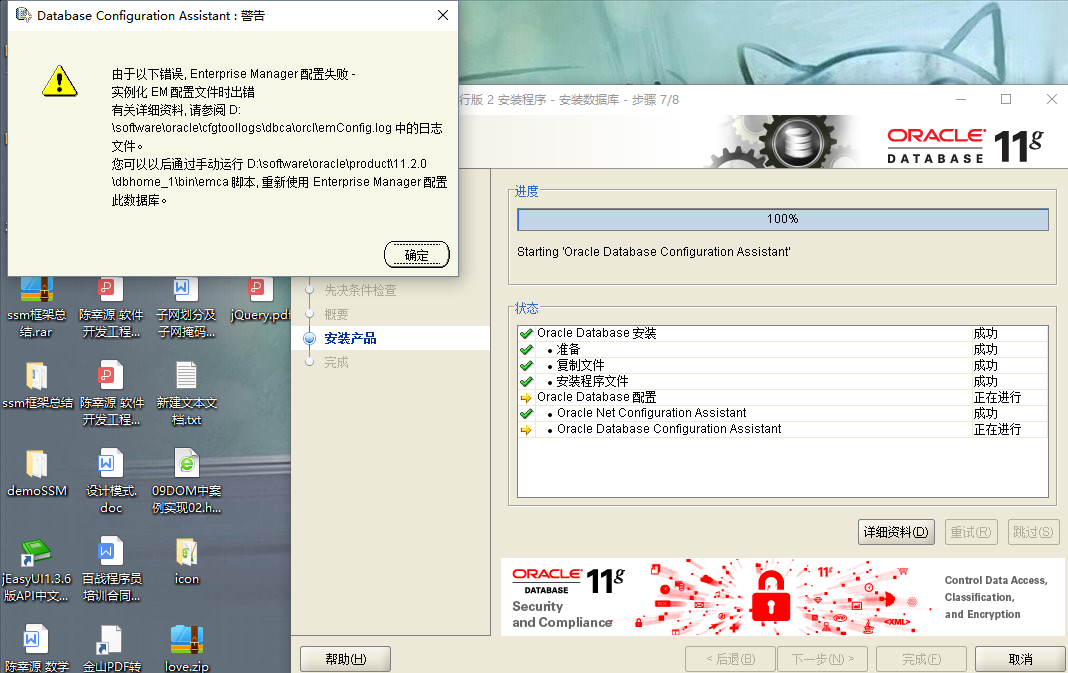Confirm the warning with the 确定 button
Screen dimensions: 1068x673
417,255
